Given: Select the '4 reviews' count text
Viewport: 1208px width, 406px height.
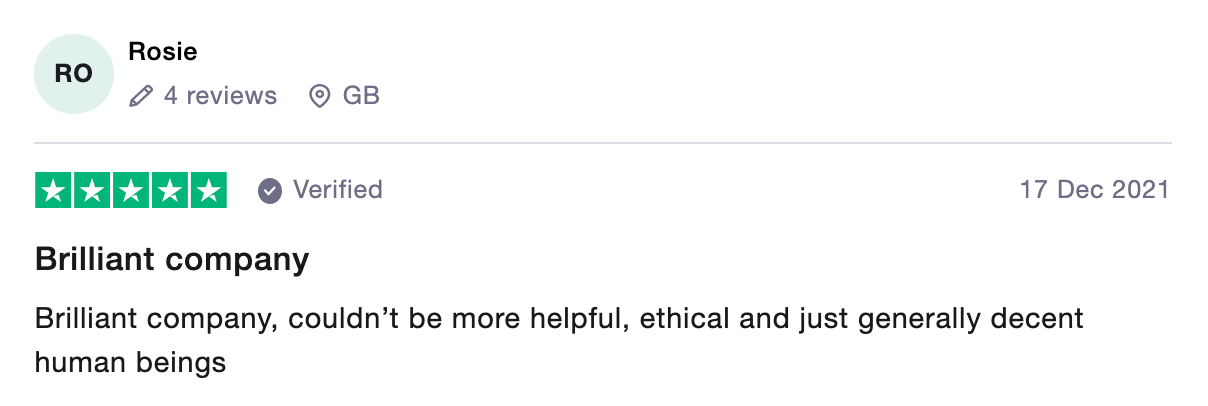Looking at the screenshot, I should pos(220,96).
